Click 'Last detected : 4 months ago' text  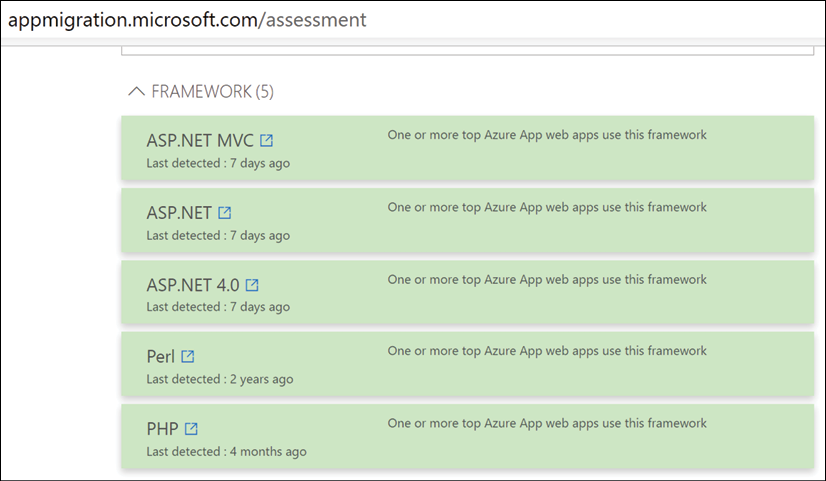[227, 451]
